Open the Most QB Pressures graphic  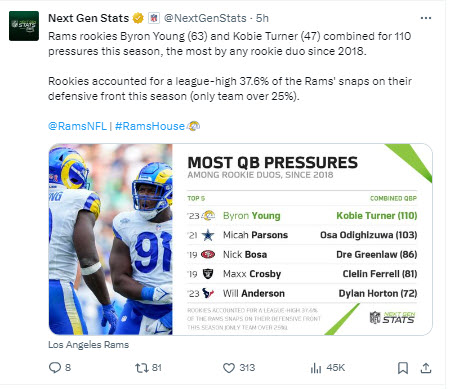point(302,239)
